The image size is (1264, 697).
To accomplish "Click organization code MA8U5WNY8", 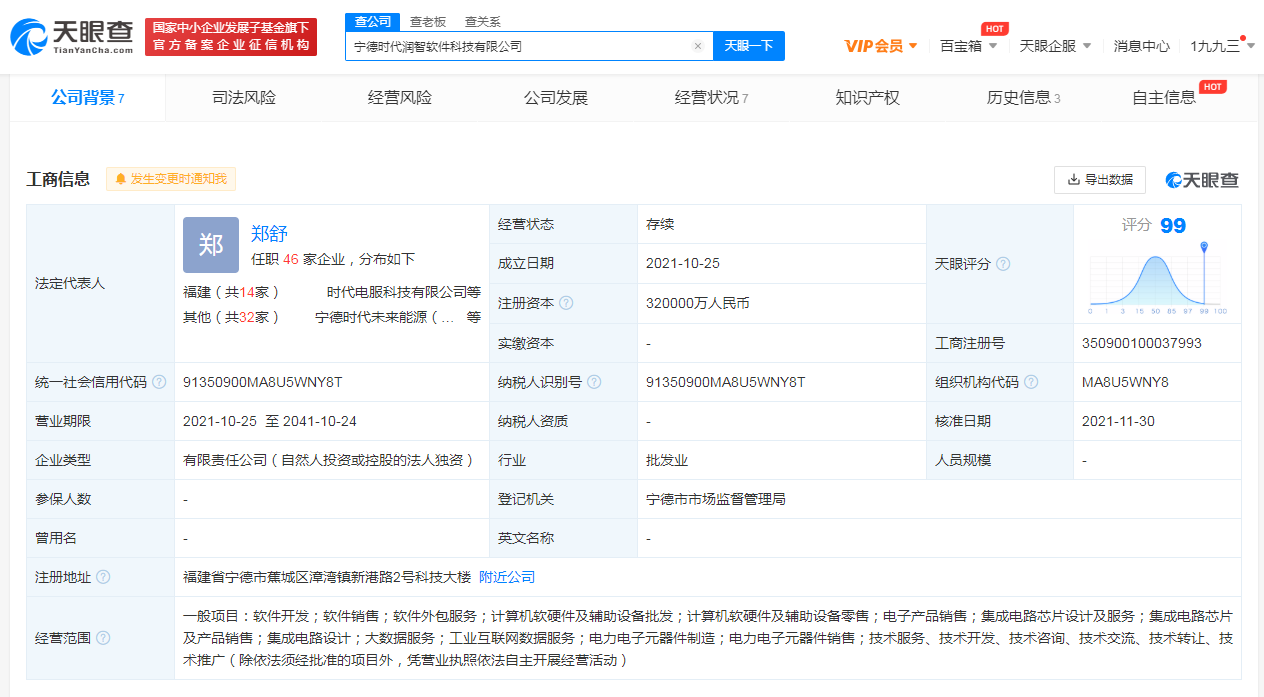I will click(x=1125, y=382).
